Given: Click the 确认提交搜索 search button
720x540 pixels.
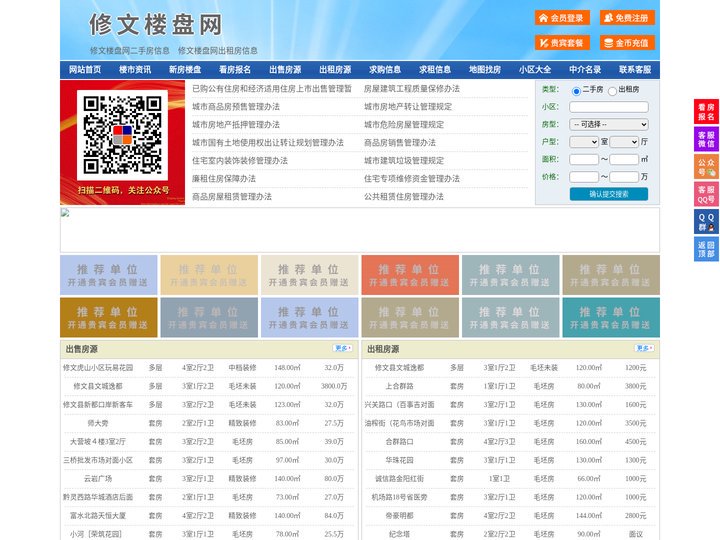Looking at the screenshot, I should [x=609, y=194].
